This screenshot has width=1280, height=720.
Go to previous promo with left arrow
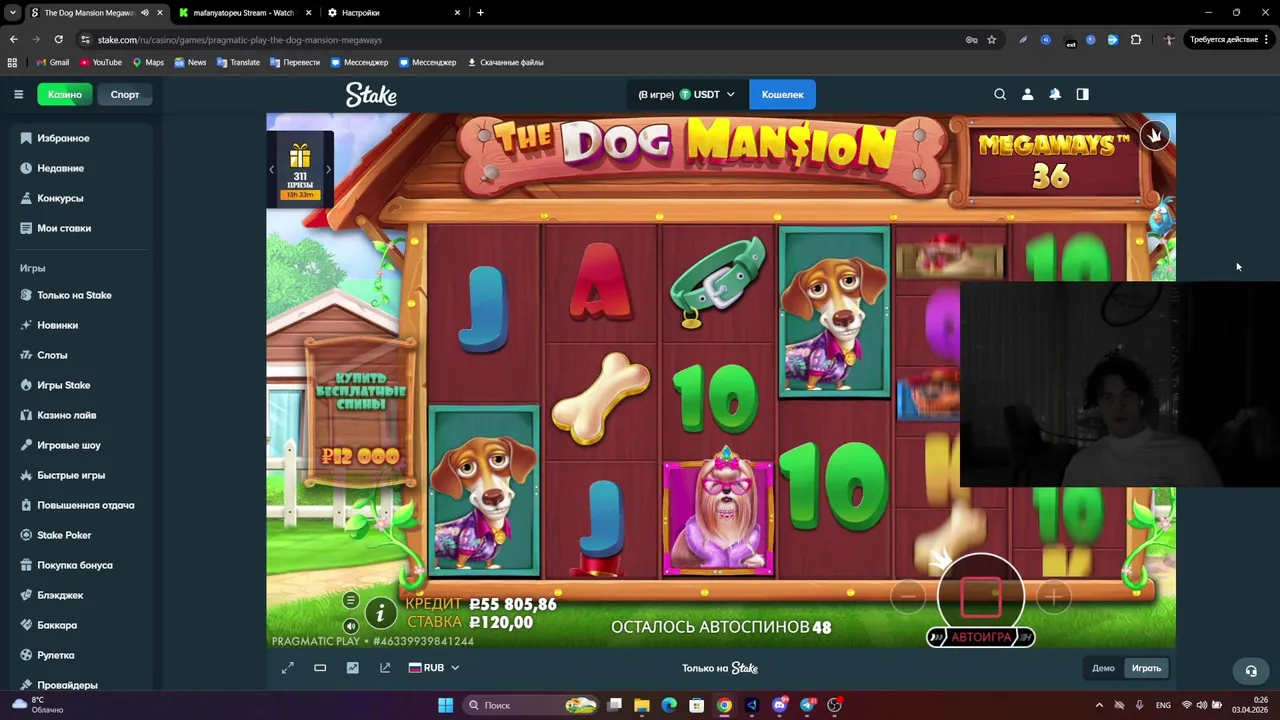click(x=271, y=169)
